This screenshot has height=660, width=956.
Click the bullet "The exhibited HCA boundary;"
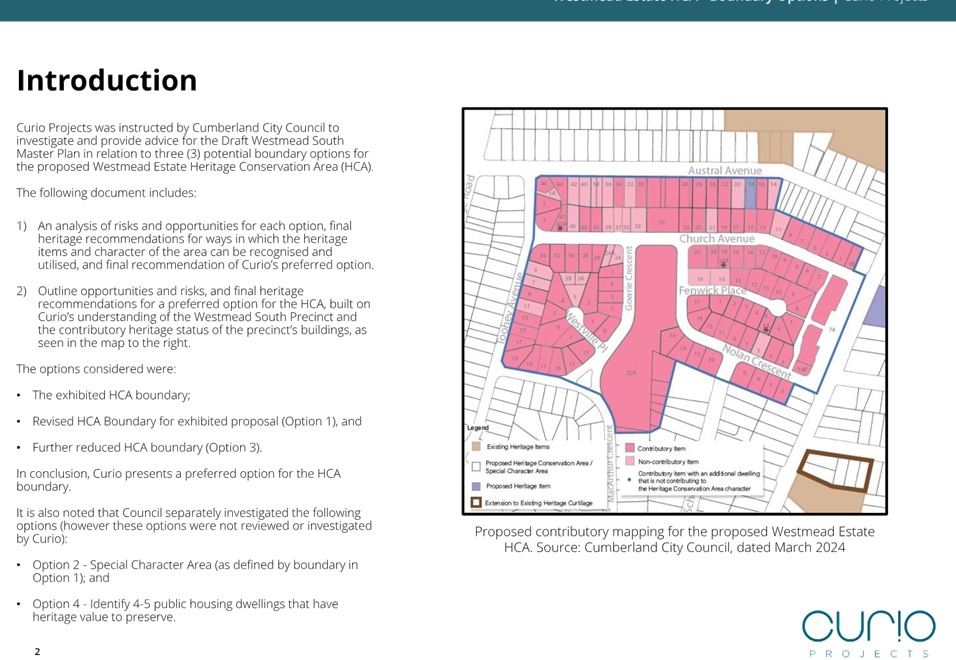tap(111, 396)
